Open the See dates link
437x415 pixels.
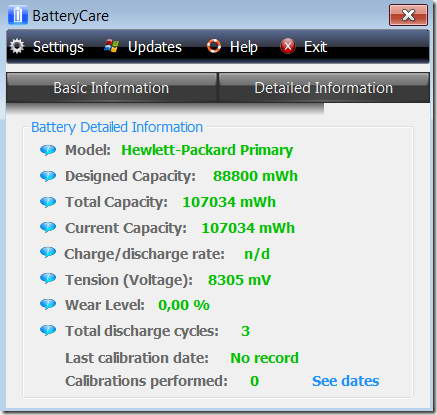point(346,381)
